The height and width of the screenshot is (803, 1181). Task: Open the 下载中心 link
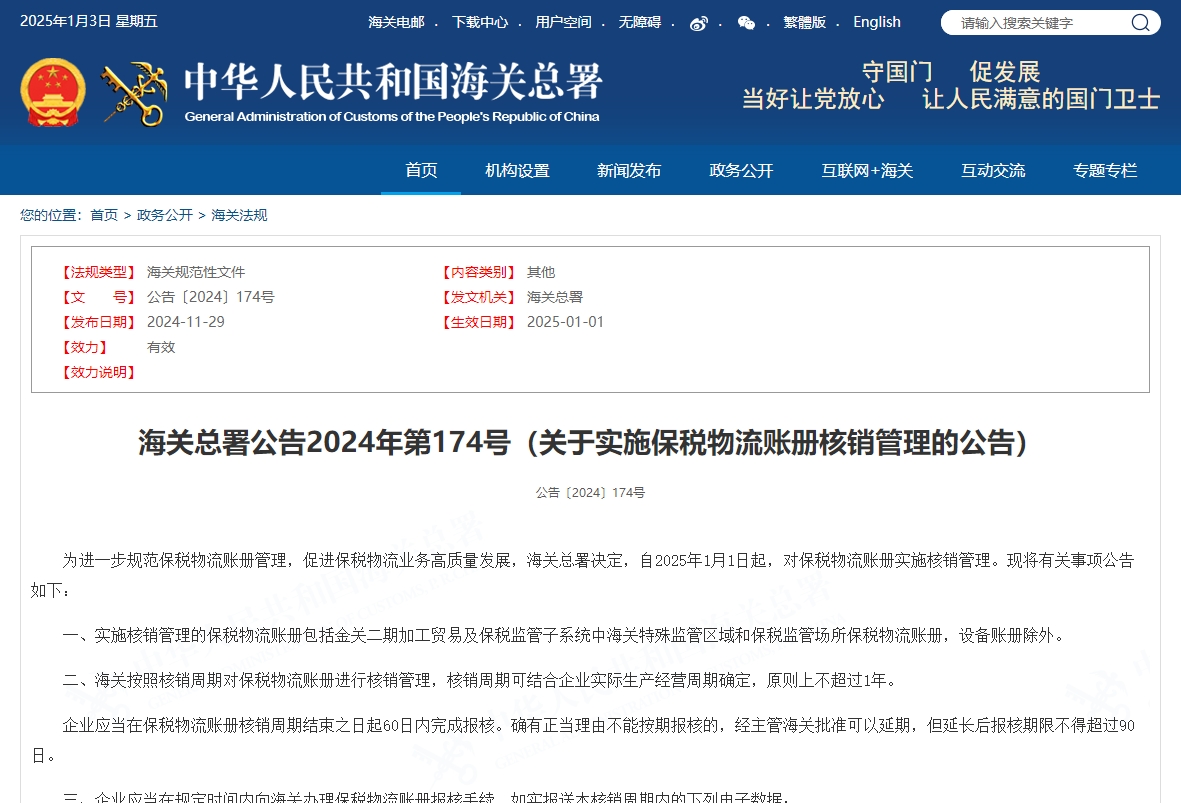click(479, 22)
